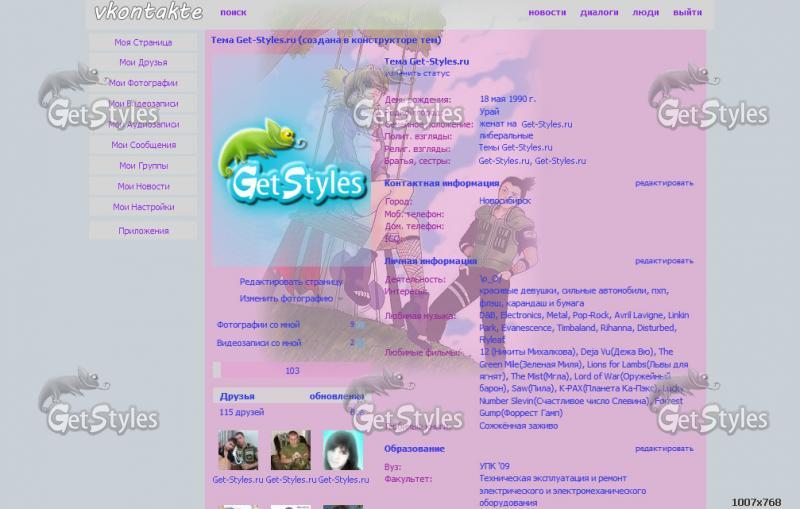Log out with the выйти link
800x509 pixels.
(687, 13)
